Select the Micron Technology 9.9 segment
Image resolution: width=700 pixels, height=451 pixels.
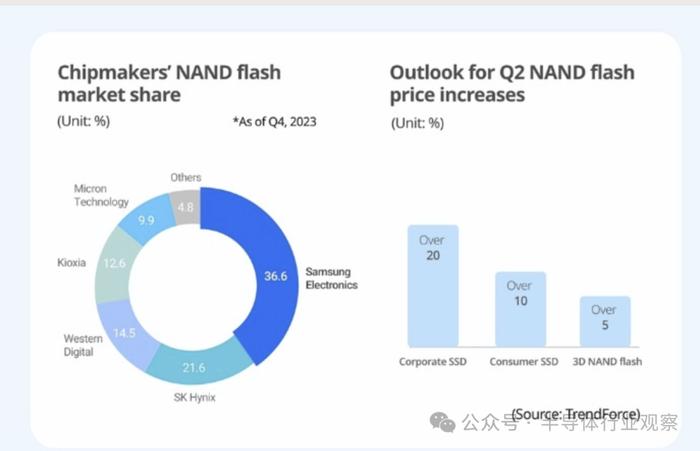[147, 220]
